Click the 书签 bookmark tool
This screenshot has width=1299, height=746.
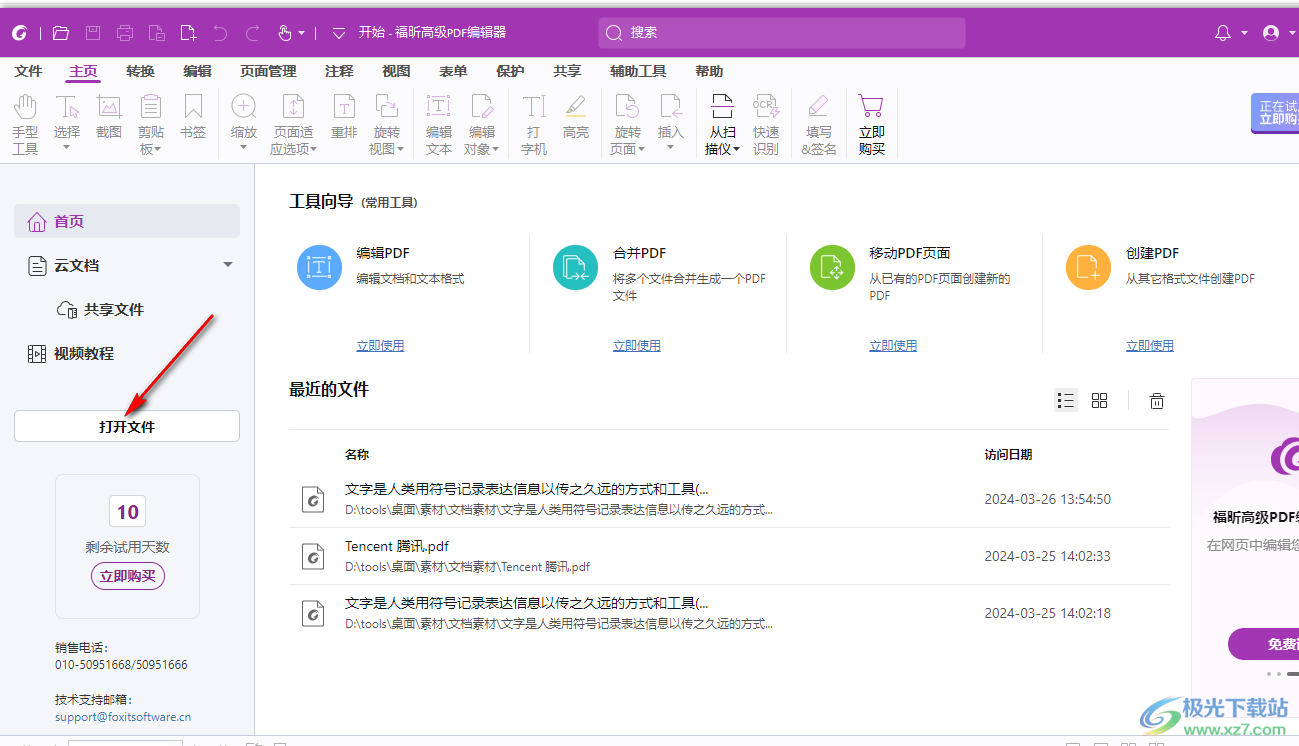193,118
